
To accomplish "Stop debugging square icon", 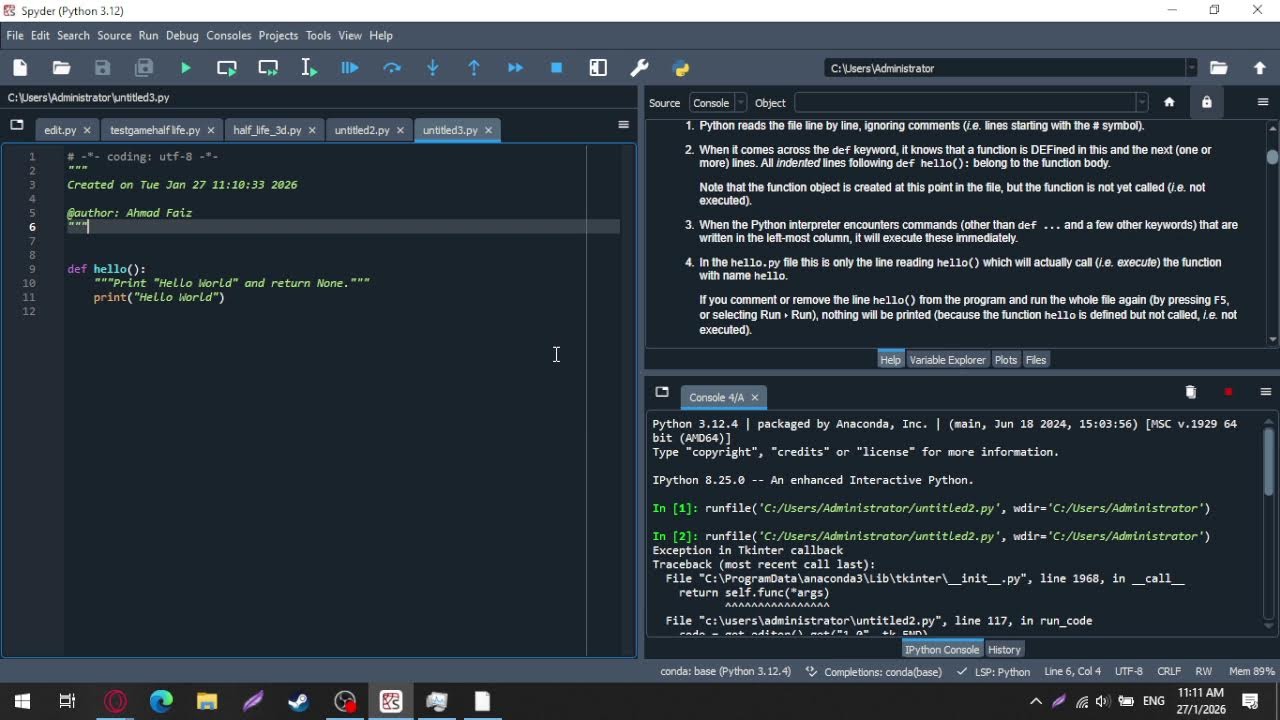I will click(557, 68).
